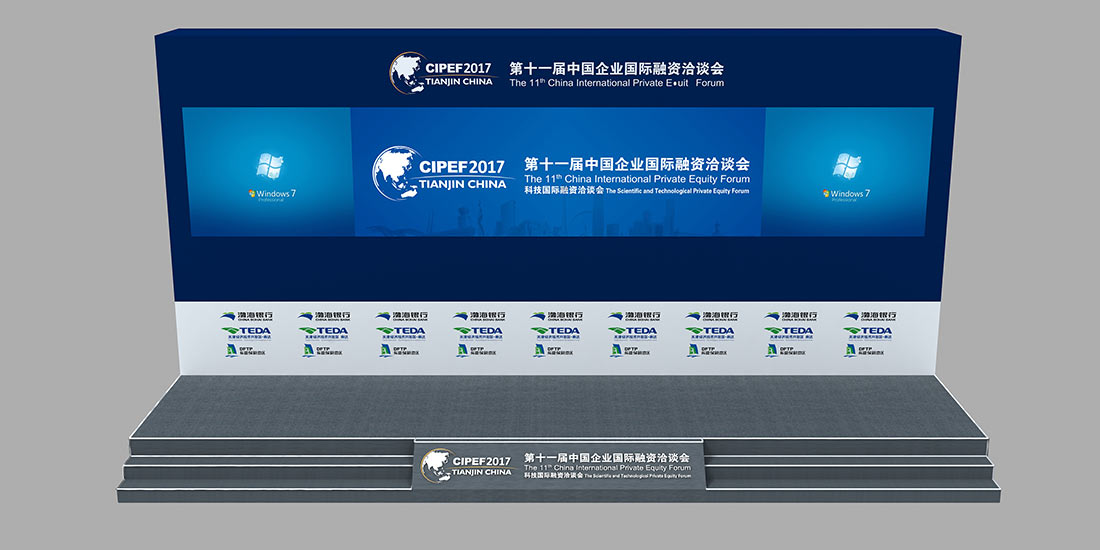Click the Windows flag logo on left screen

[x=270, y=168]
